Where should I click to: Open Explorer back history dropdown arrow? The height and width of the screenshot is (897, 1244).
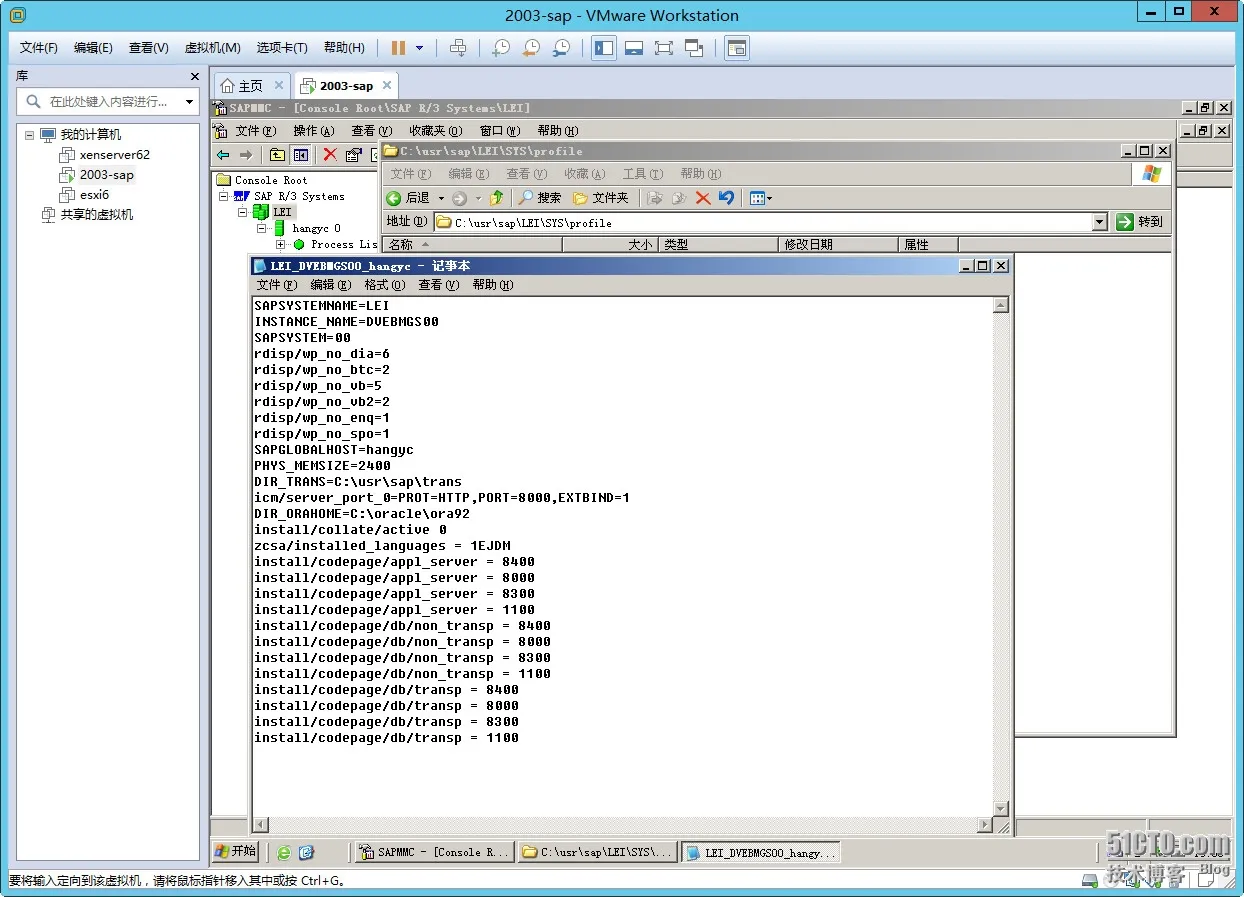point(440,198)
